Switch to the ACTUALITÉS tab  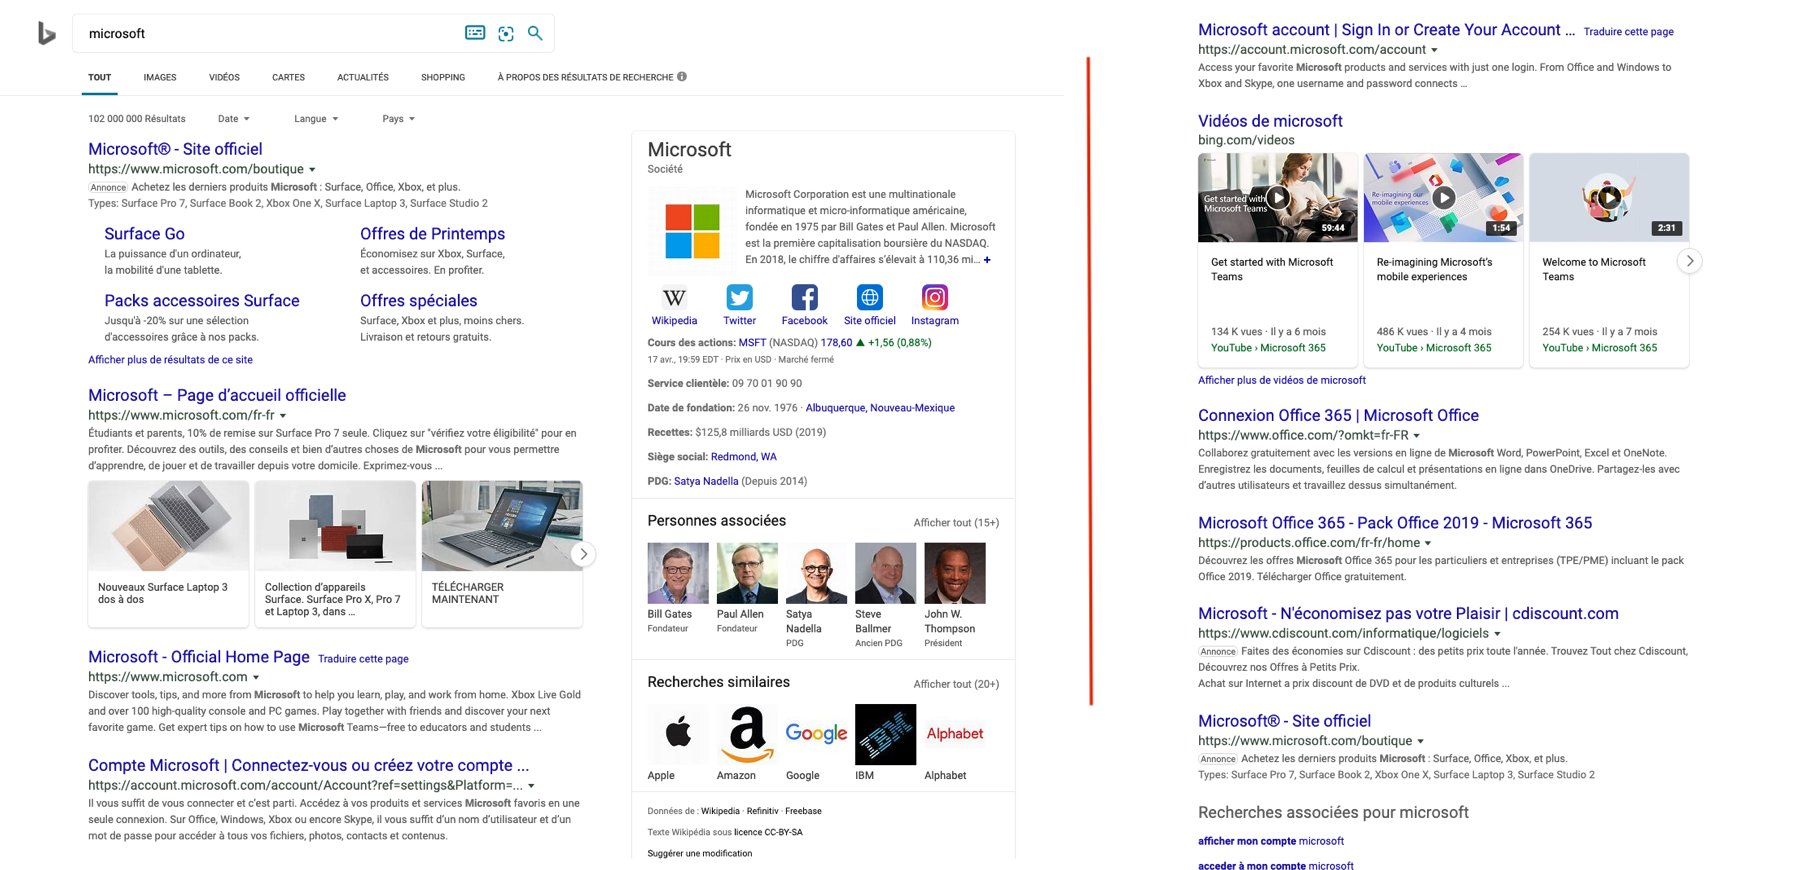click(x=363, y=77)
